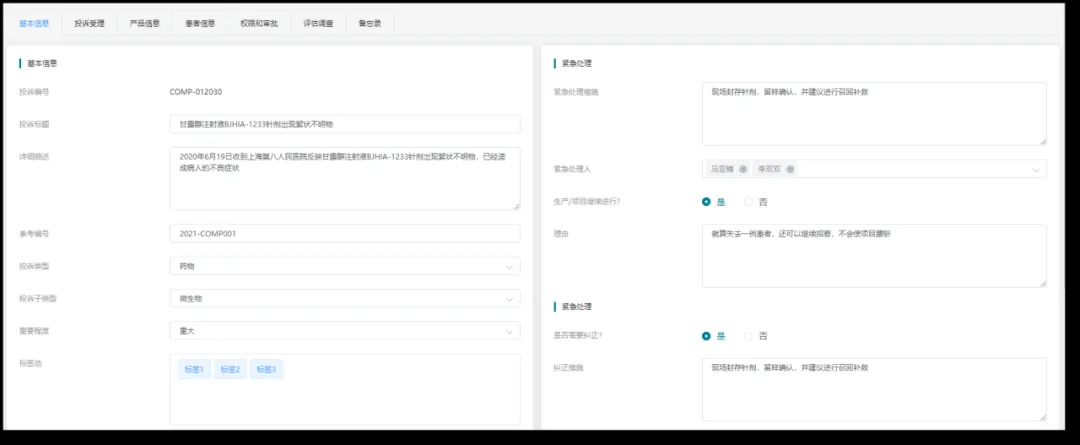This screenshot has height=445, width=1080.
Task: Focus the 投诉标题 input field
Action: click(345, 124)
